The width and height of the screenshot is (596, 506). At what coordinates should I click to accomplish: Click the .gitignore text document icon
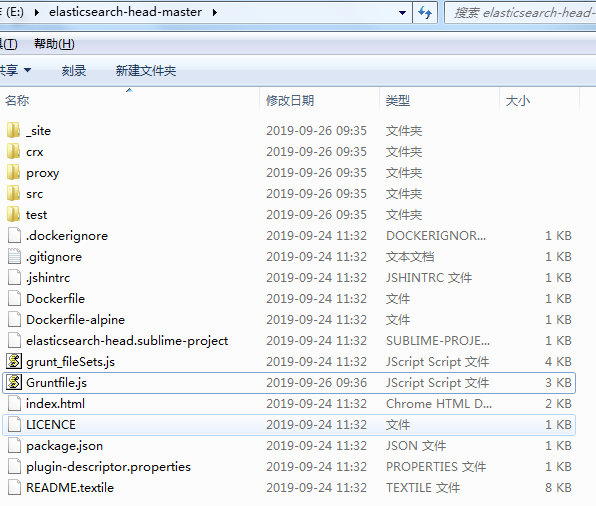14,256
